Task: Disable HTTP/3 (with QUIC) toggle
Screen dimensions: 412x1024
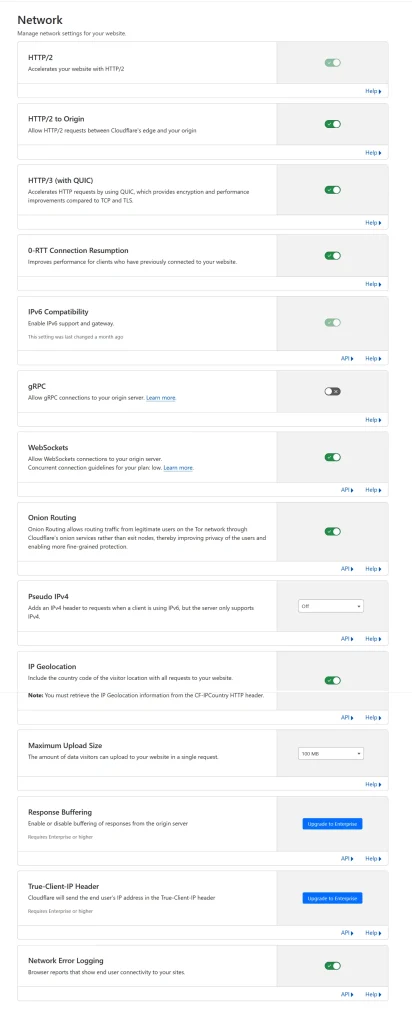Action: (333, 190)
